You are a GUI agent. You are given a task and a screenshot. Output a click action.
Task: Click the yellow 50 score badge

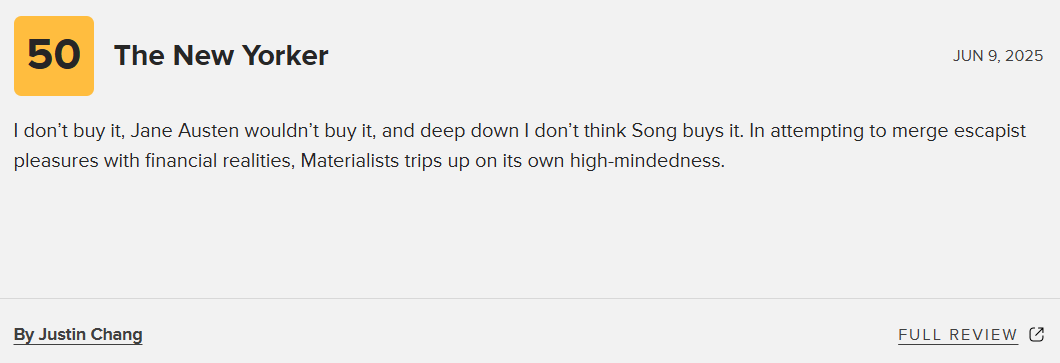click(x=54, y=56)
